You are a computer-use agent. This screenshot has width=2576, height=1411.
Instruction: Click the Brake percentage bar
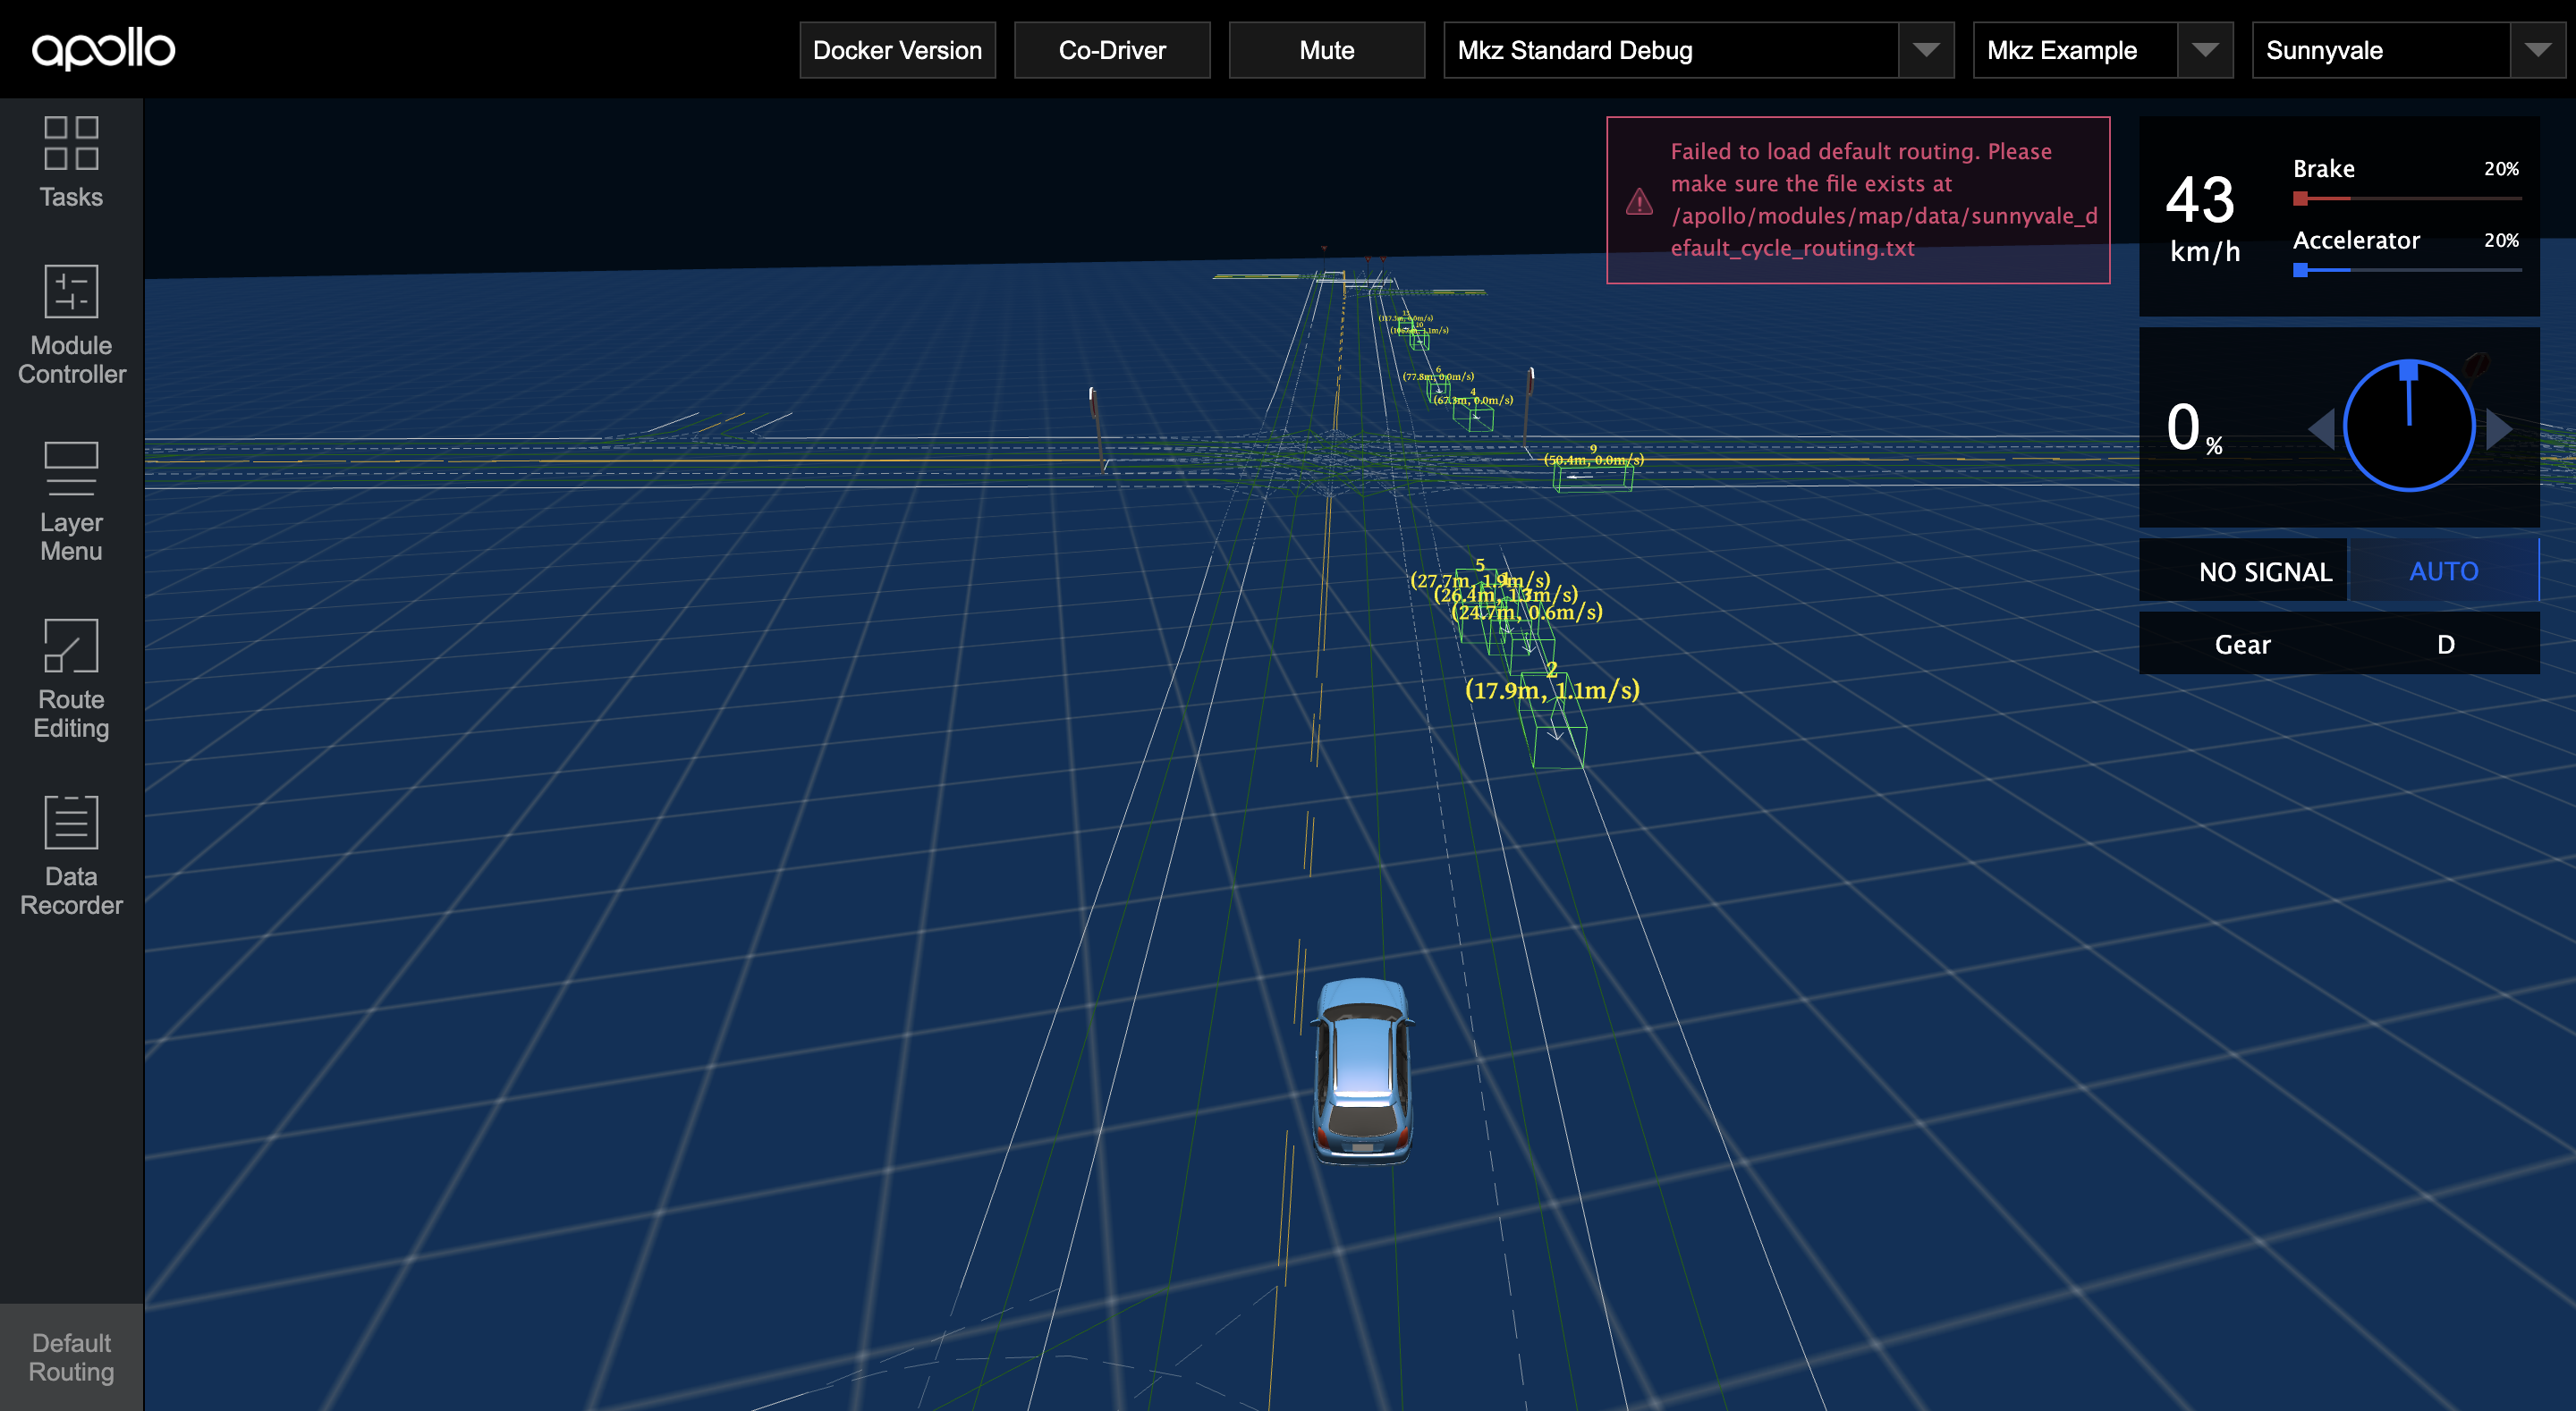pyautogui.click(x=2407, y=199)
